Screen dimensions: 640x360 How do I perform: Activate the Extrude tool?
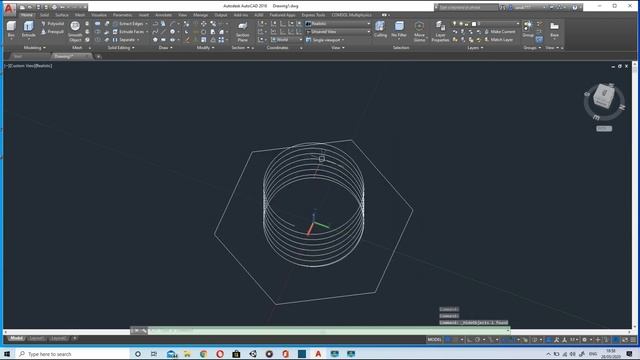coord(28,29)
